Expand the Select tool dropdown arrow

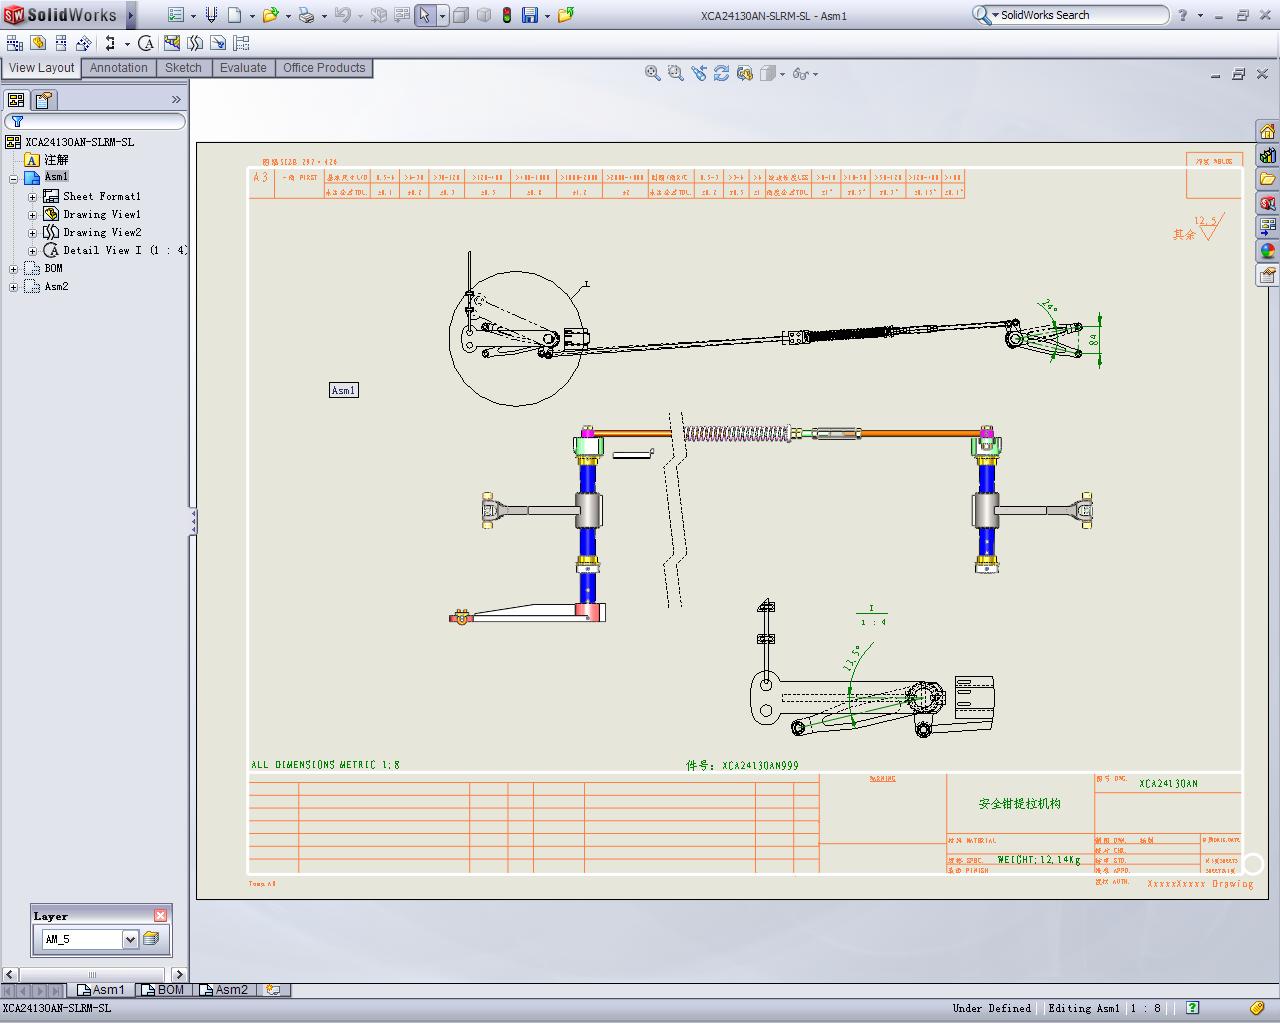(442, 16)
